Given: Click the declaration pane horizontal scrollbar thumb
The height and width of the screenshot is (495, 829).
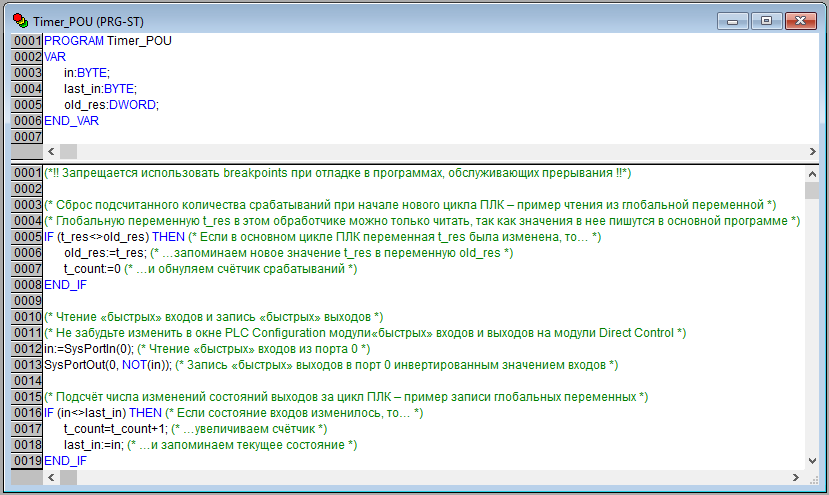Looking at the screenshot, I should pos(68,151).
